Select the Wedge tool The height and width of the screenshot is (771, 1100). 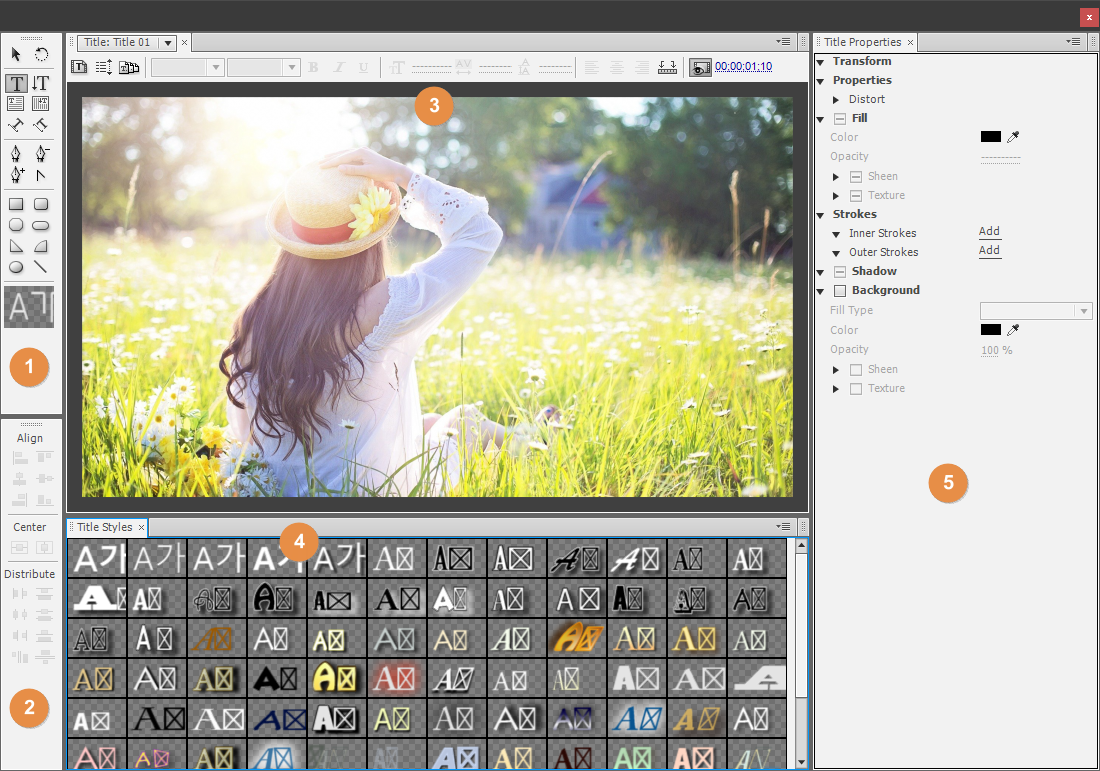16,246
